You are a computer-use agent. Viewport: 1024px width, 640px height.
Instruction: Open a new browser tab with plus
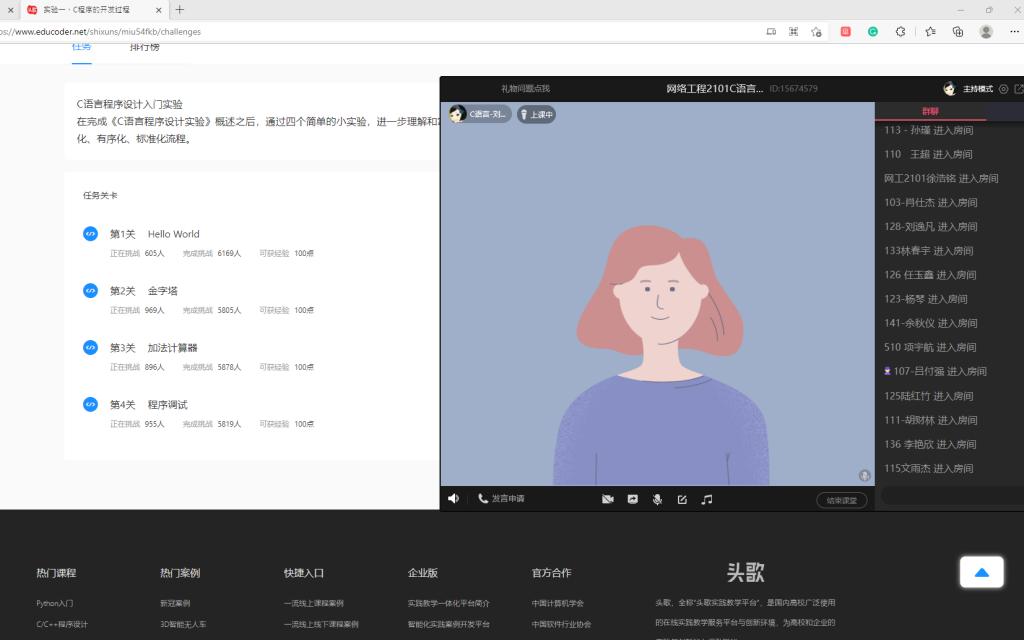180,9
